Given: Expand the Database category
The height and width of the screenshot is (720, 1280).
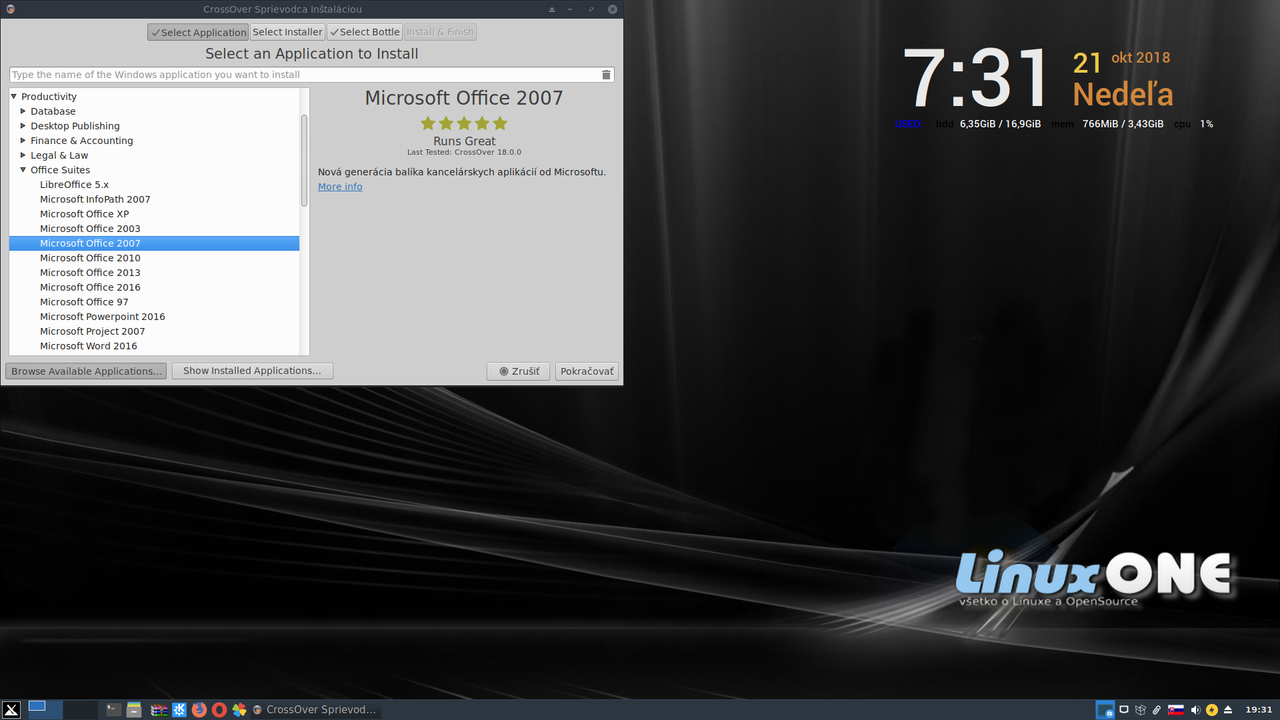Looking at the screenshot, I should [x=23, y=111].
